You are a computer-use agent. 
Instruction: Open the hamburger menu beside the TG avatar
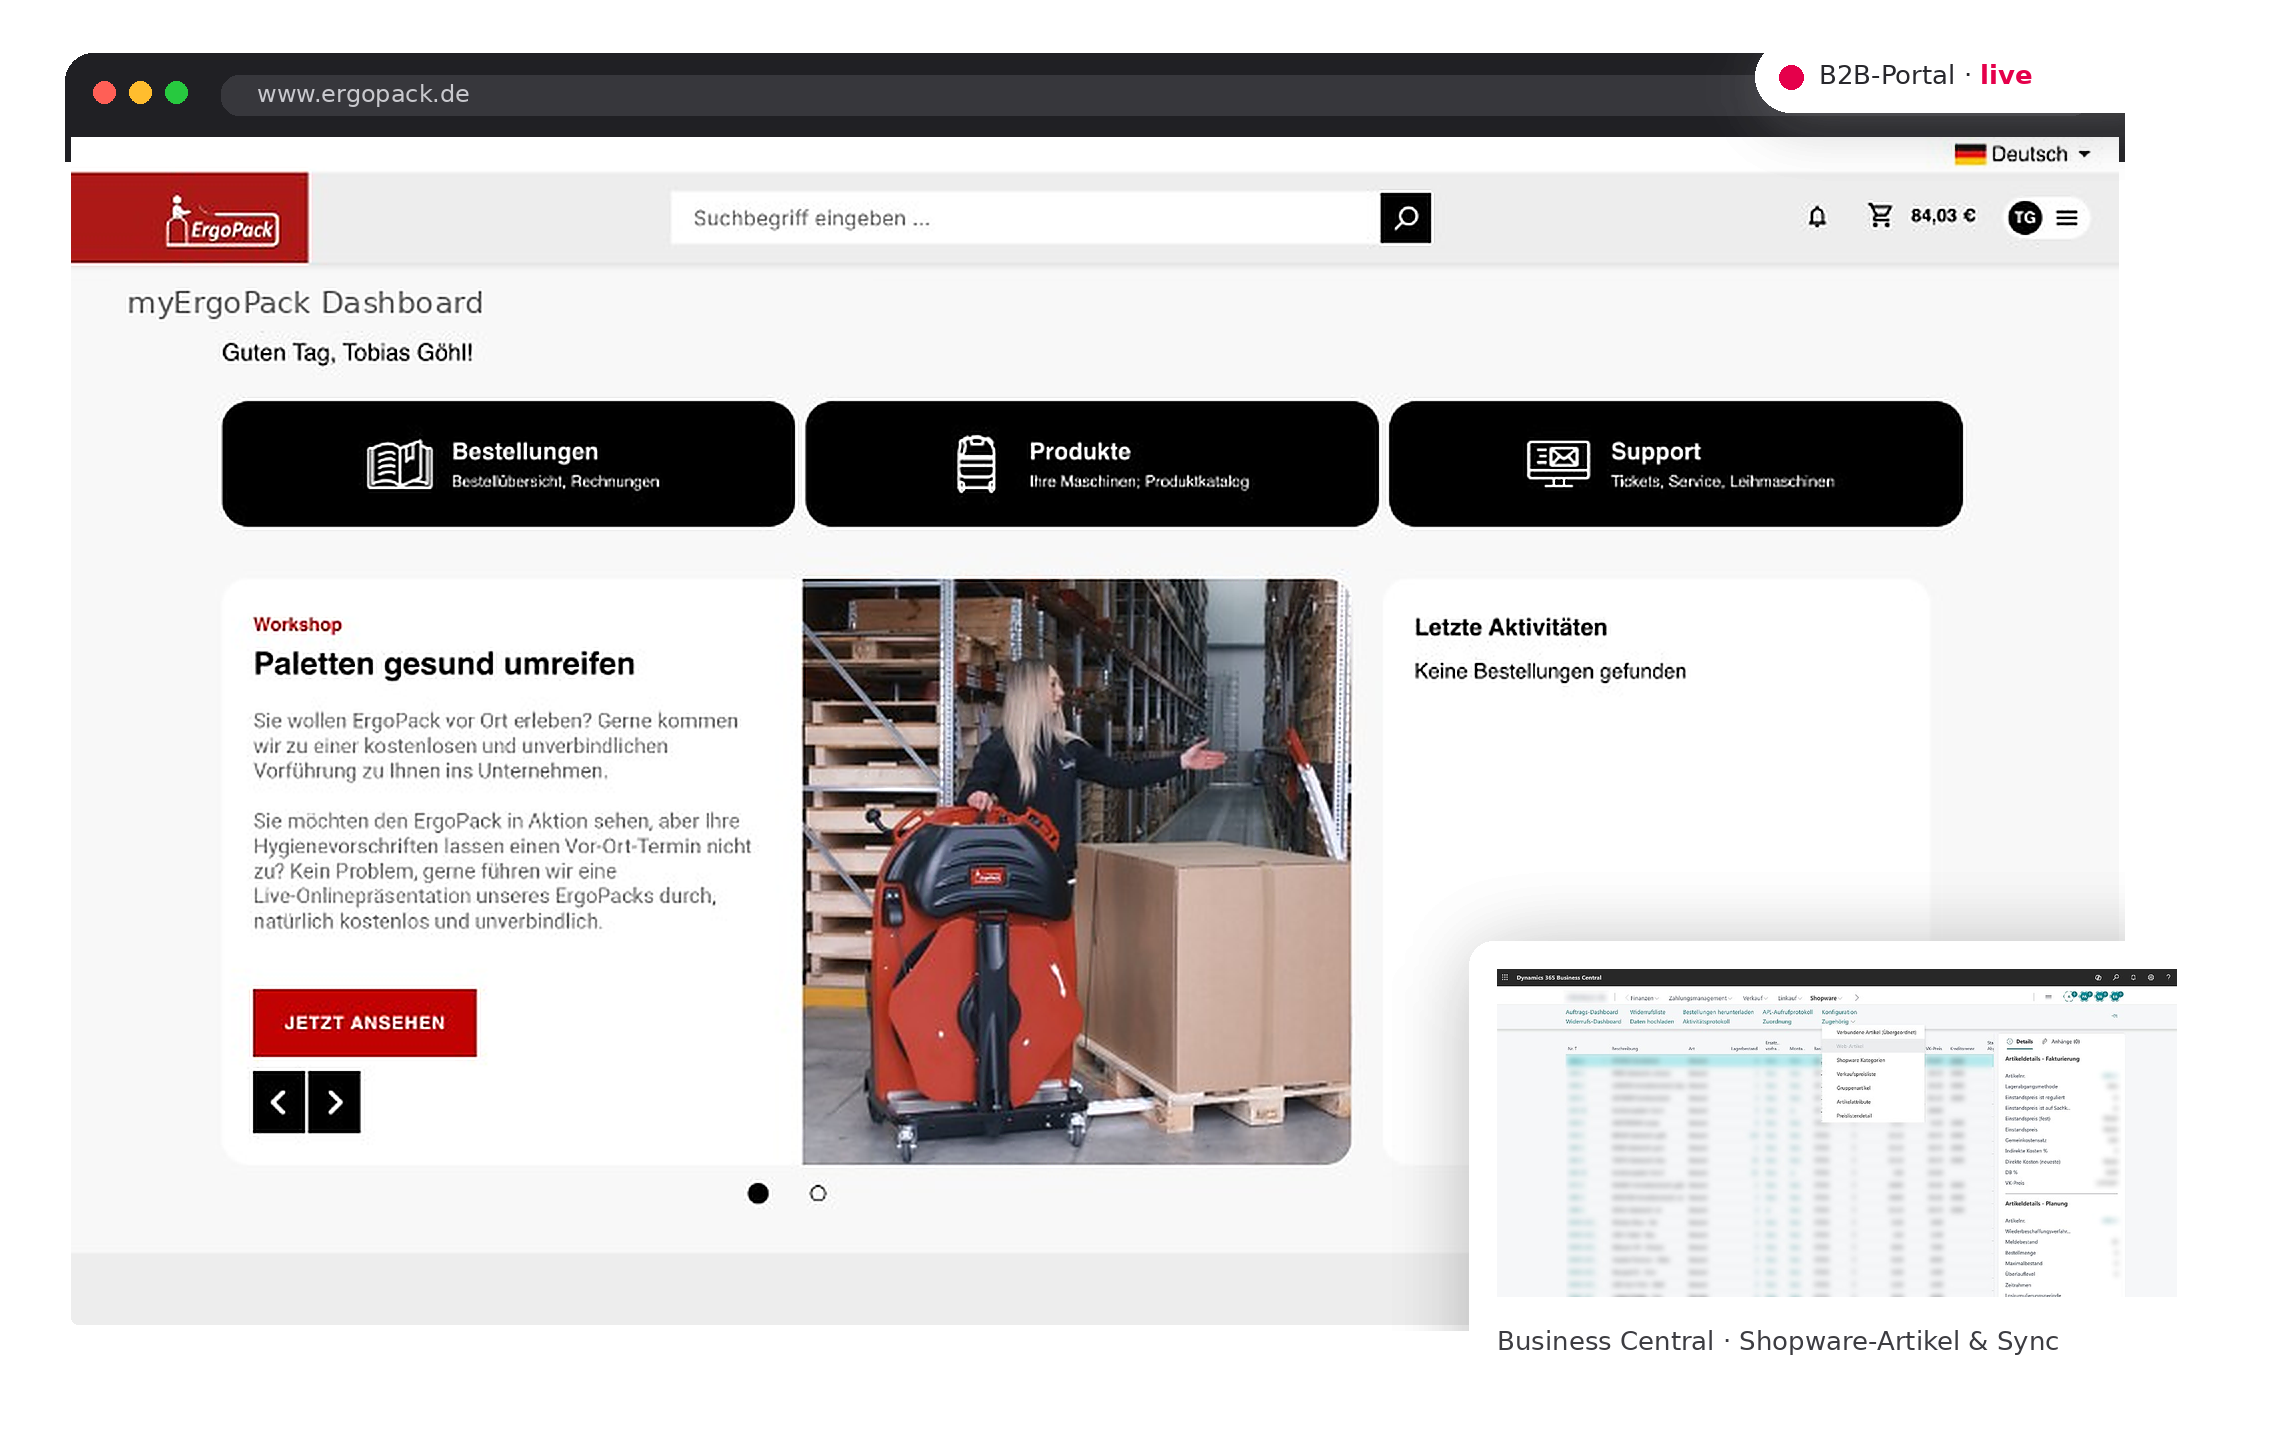(x=2067, y=217)
